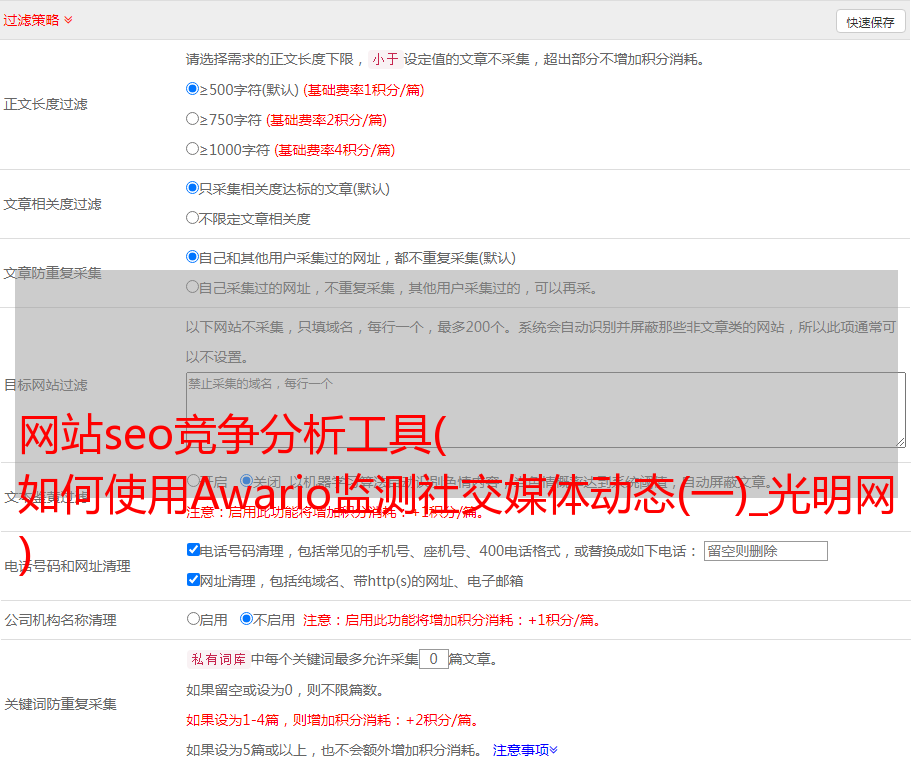The image size is (912, 768).
Task: Click the red 注意 note beside 不启用
Action: (x=451, y=620)
